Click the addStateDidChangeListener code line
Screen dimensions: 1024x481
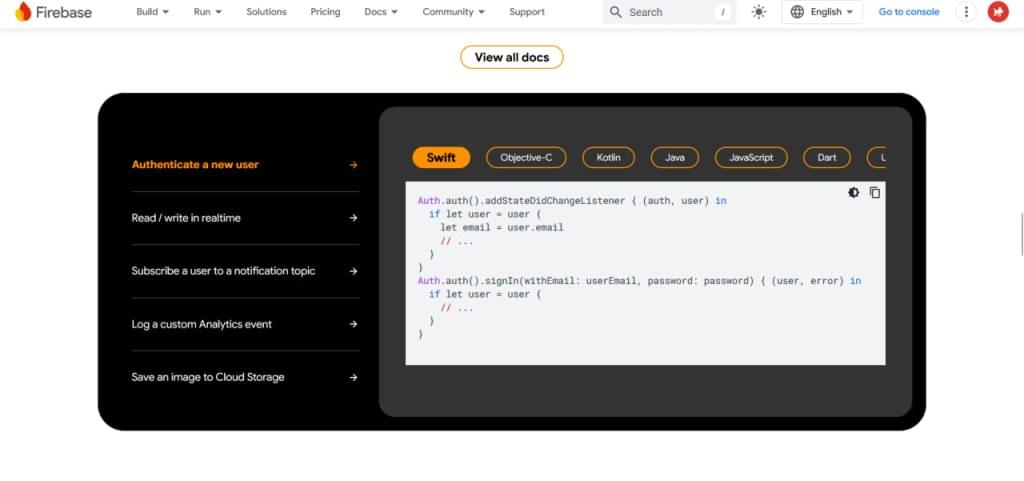click(x=572, y=201)
